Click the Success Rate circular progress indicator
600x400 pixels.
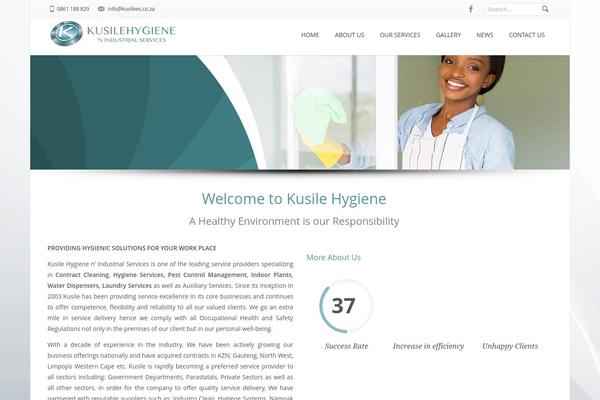pos(346,306)
